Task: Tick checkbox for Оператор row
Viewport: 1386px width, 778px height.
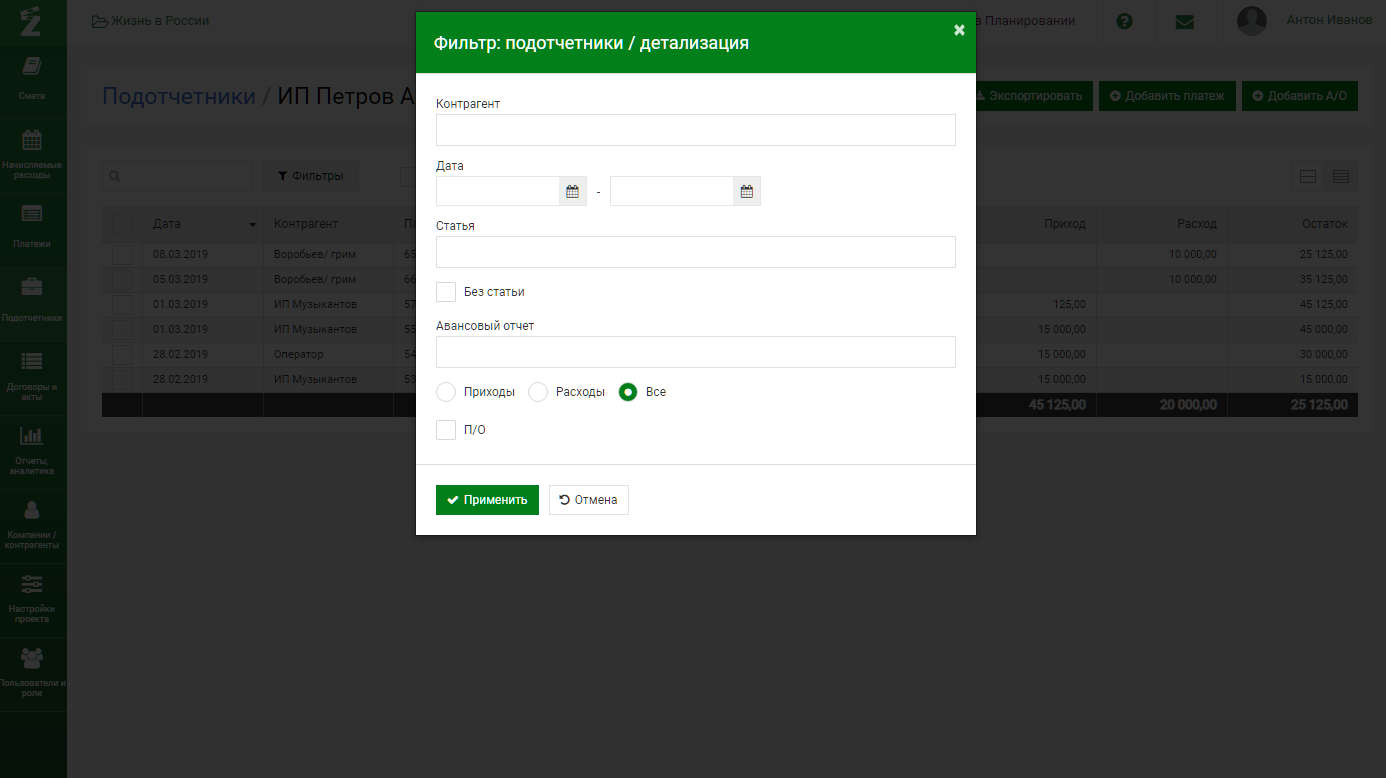Action: tap(122, 355)
